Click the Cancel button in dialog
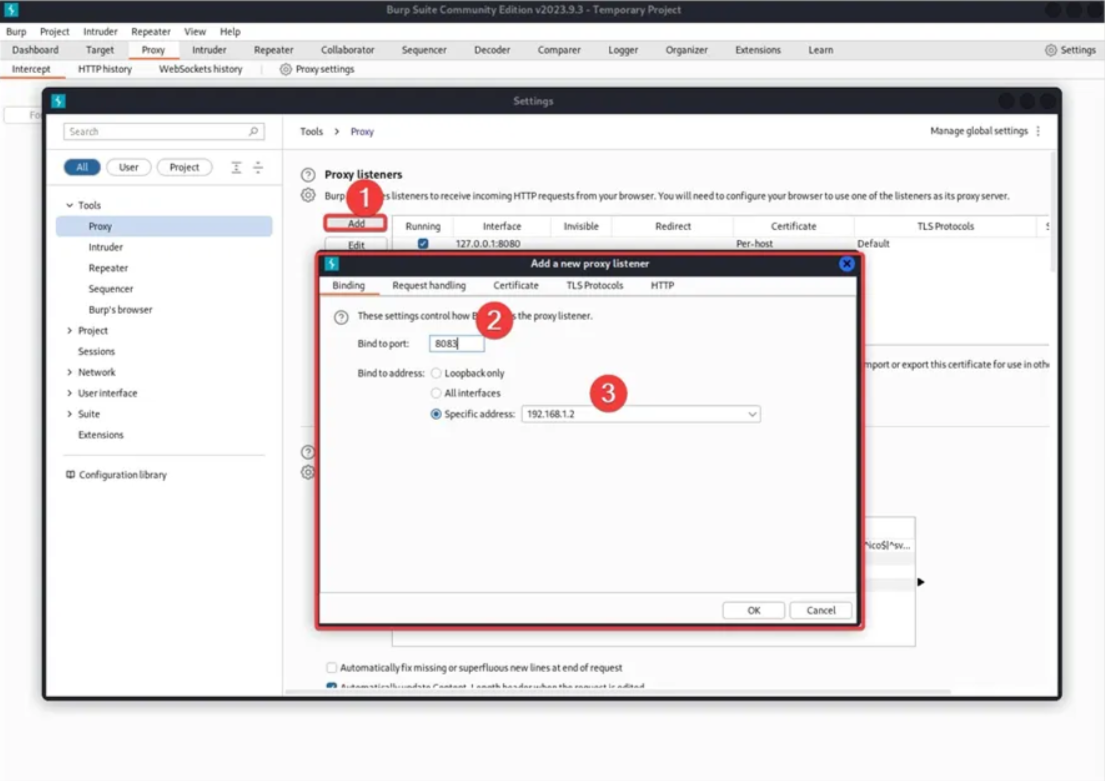 click(820, 610)
